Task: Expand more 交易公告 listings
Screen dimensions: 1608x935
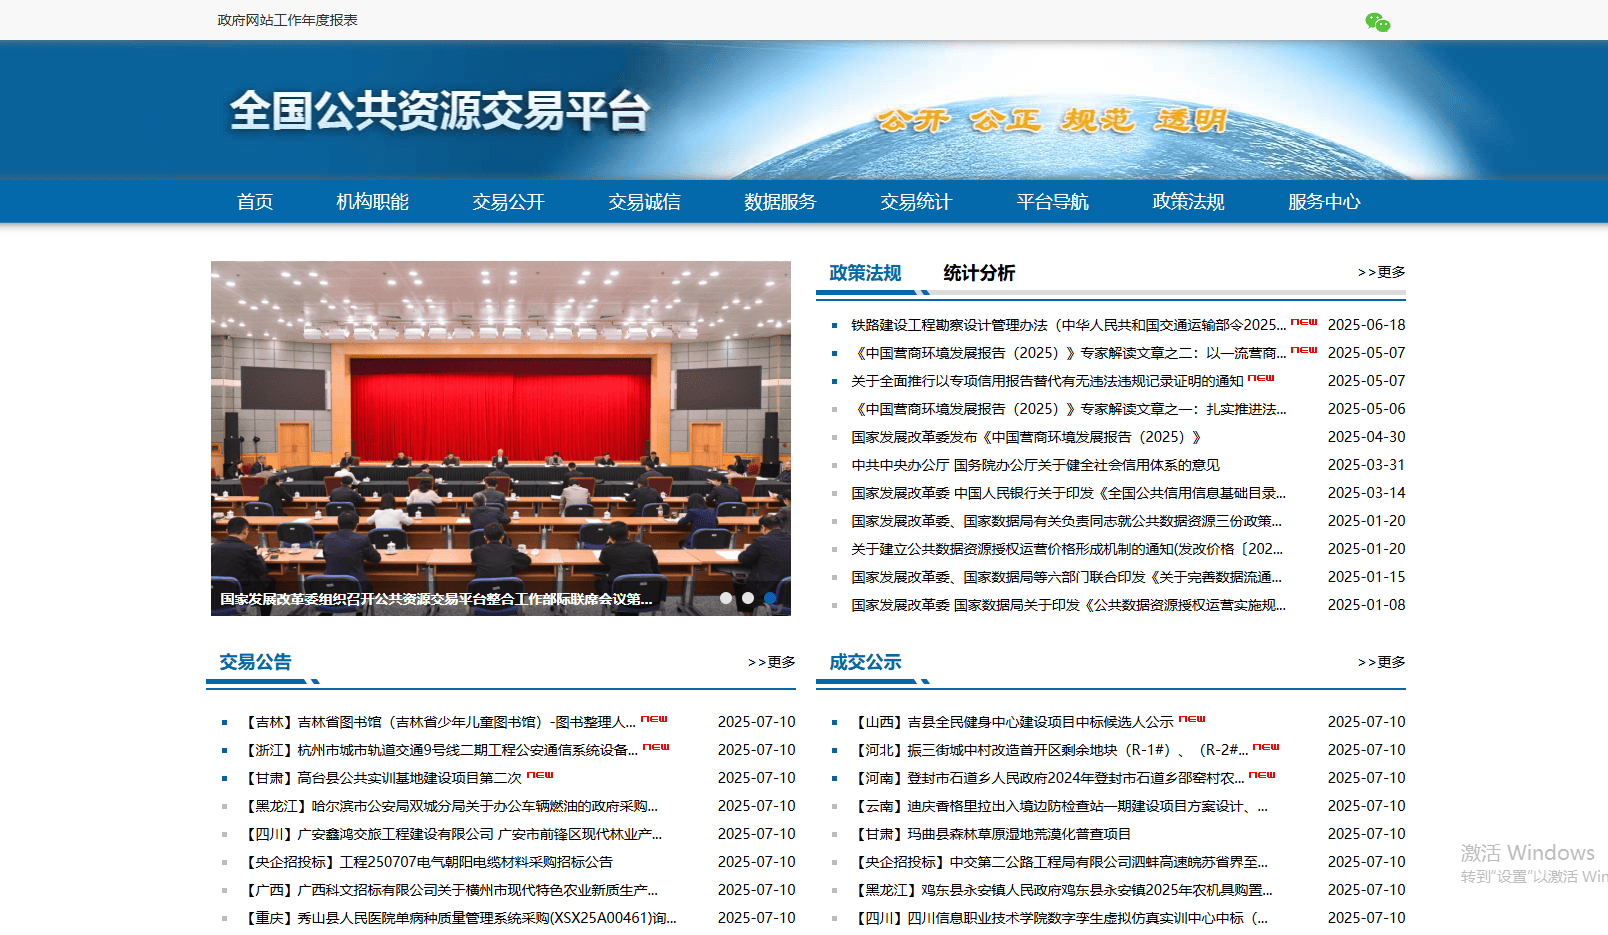Action: coord(771,662)
